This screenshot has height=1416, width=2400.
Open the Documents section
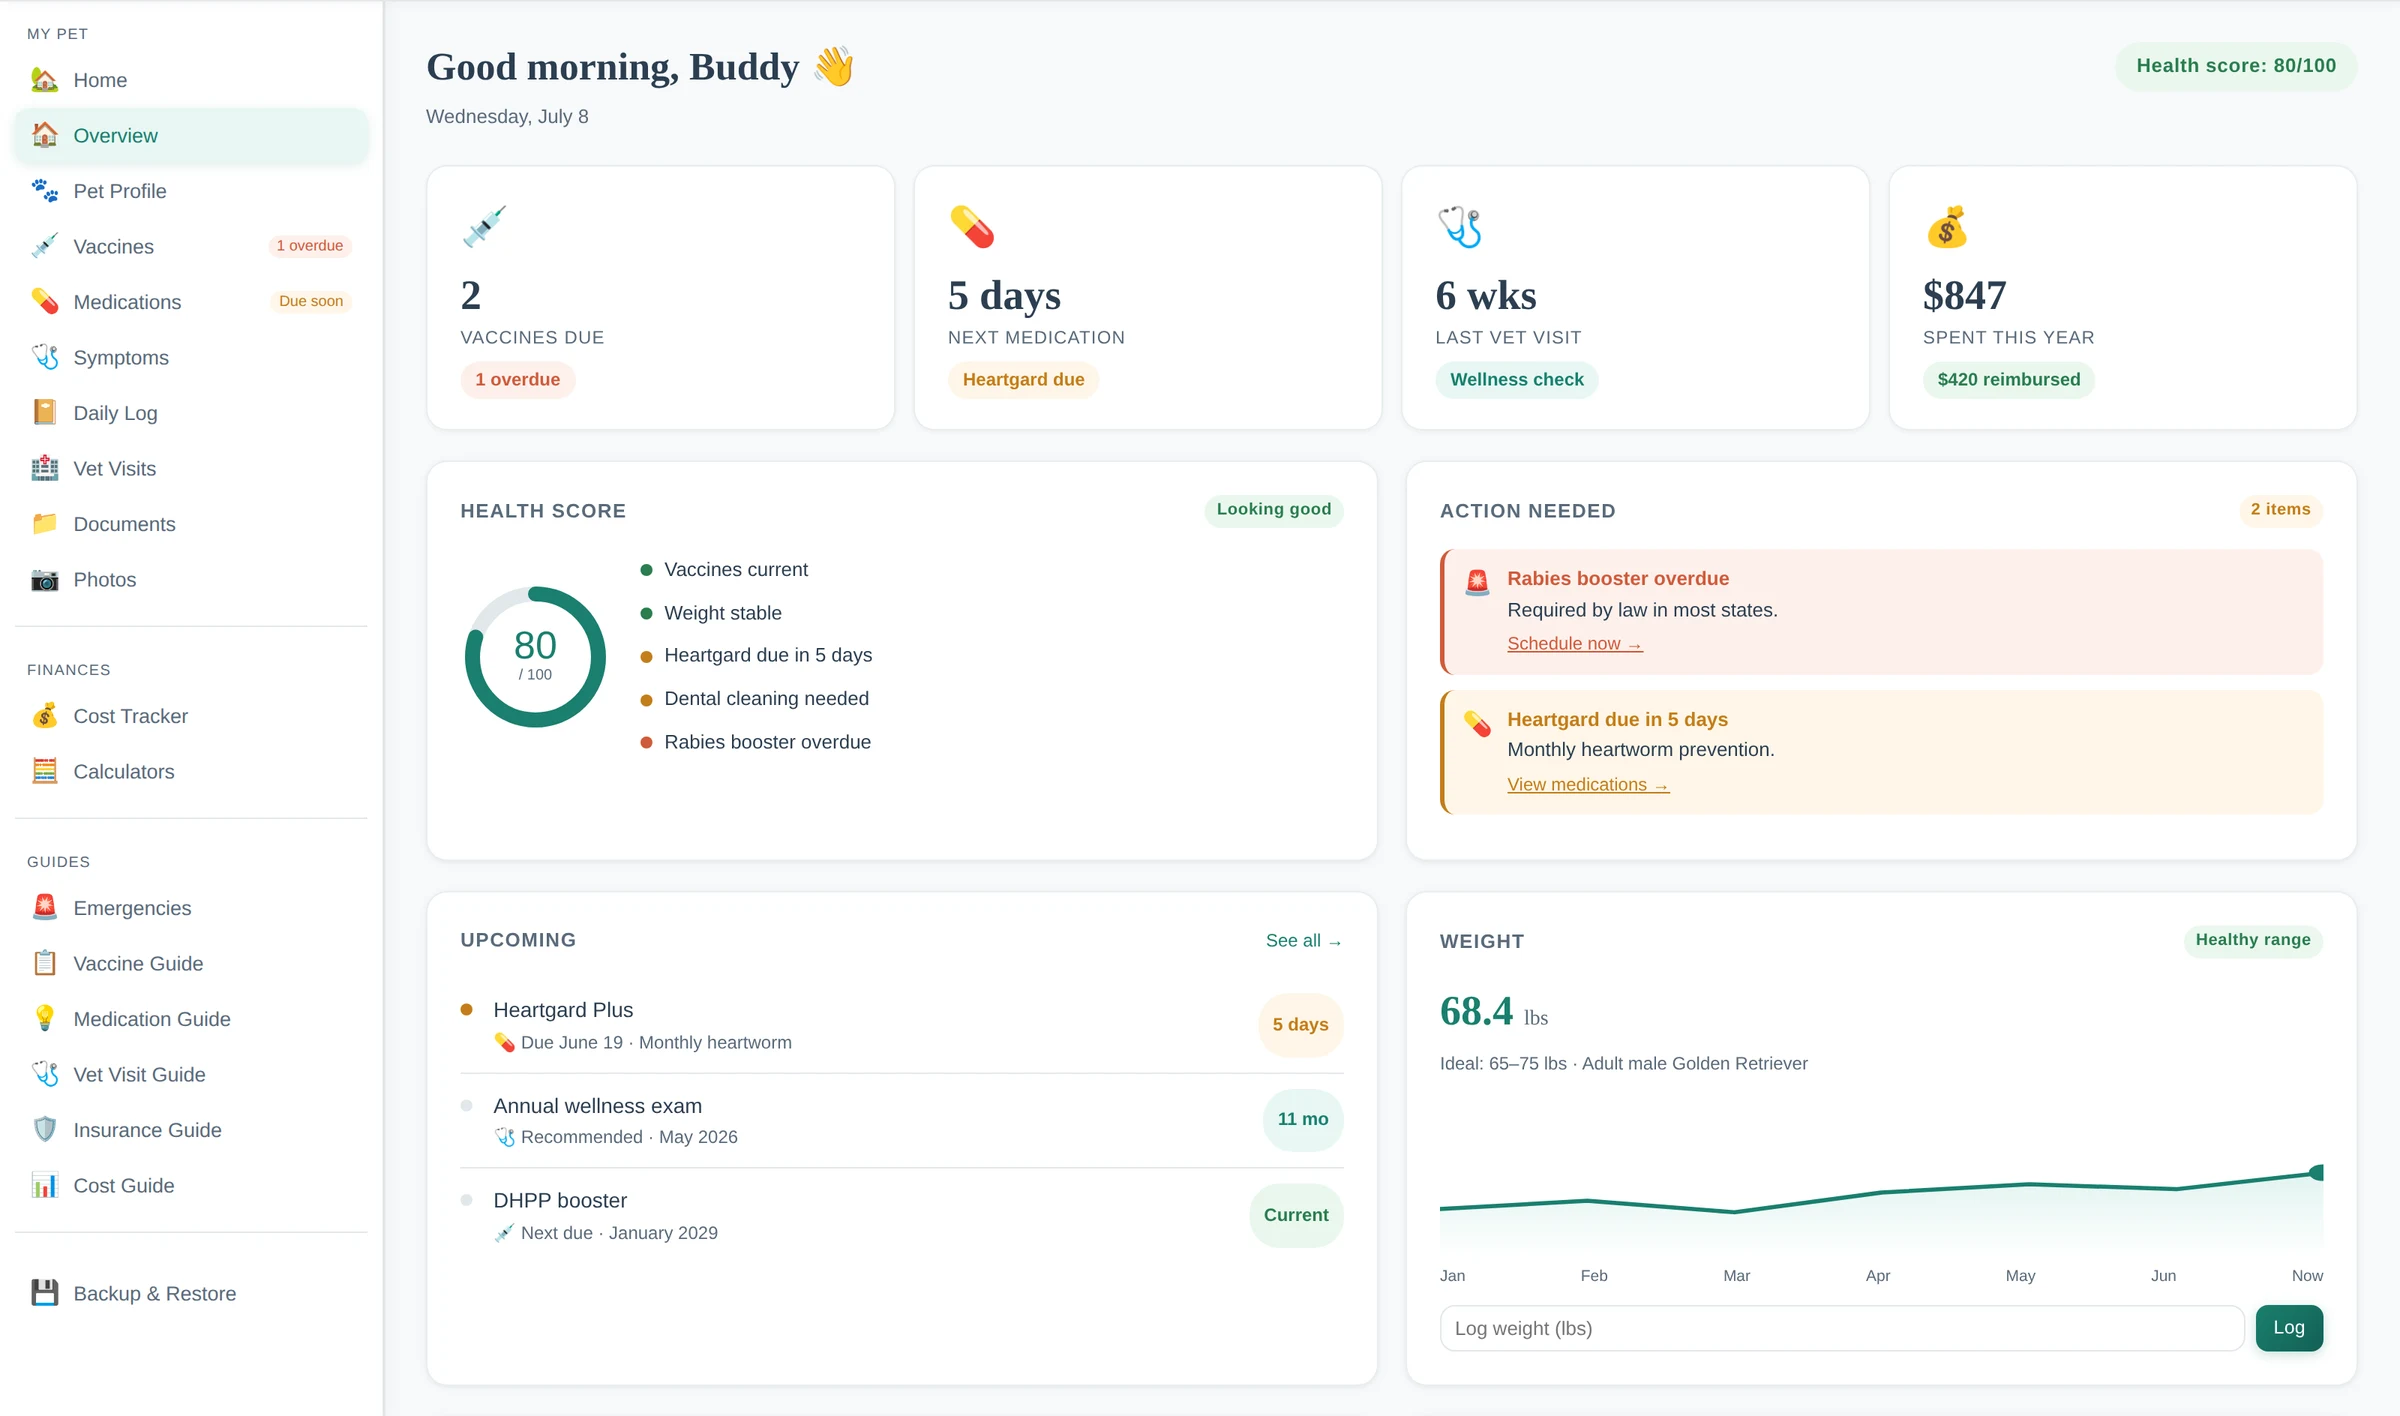(x=191, y=524)
